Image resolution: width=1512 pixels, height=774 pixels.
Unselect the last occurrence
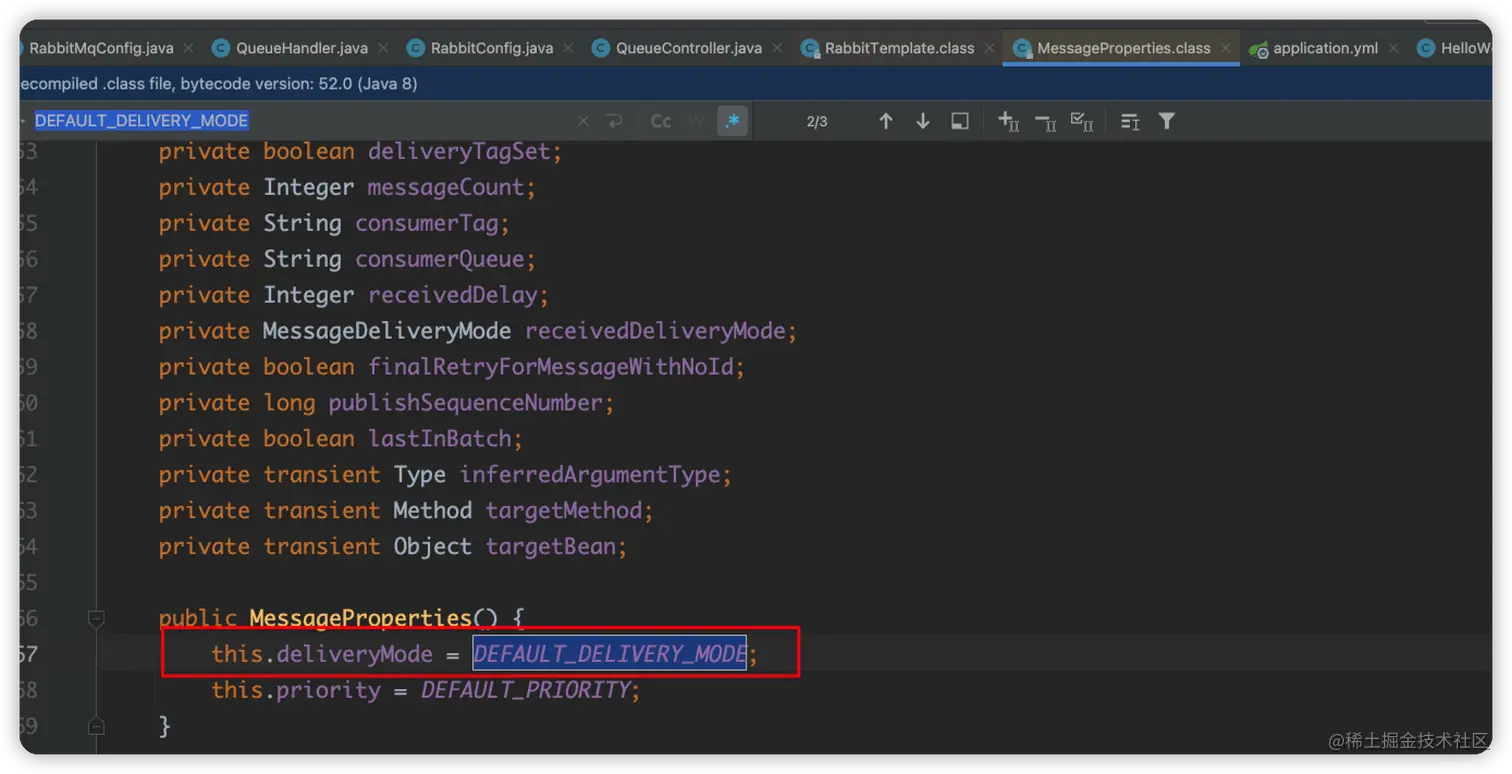tap(1046, 121)
